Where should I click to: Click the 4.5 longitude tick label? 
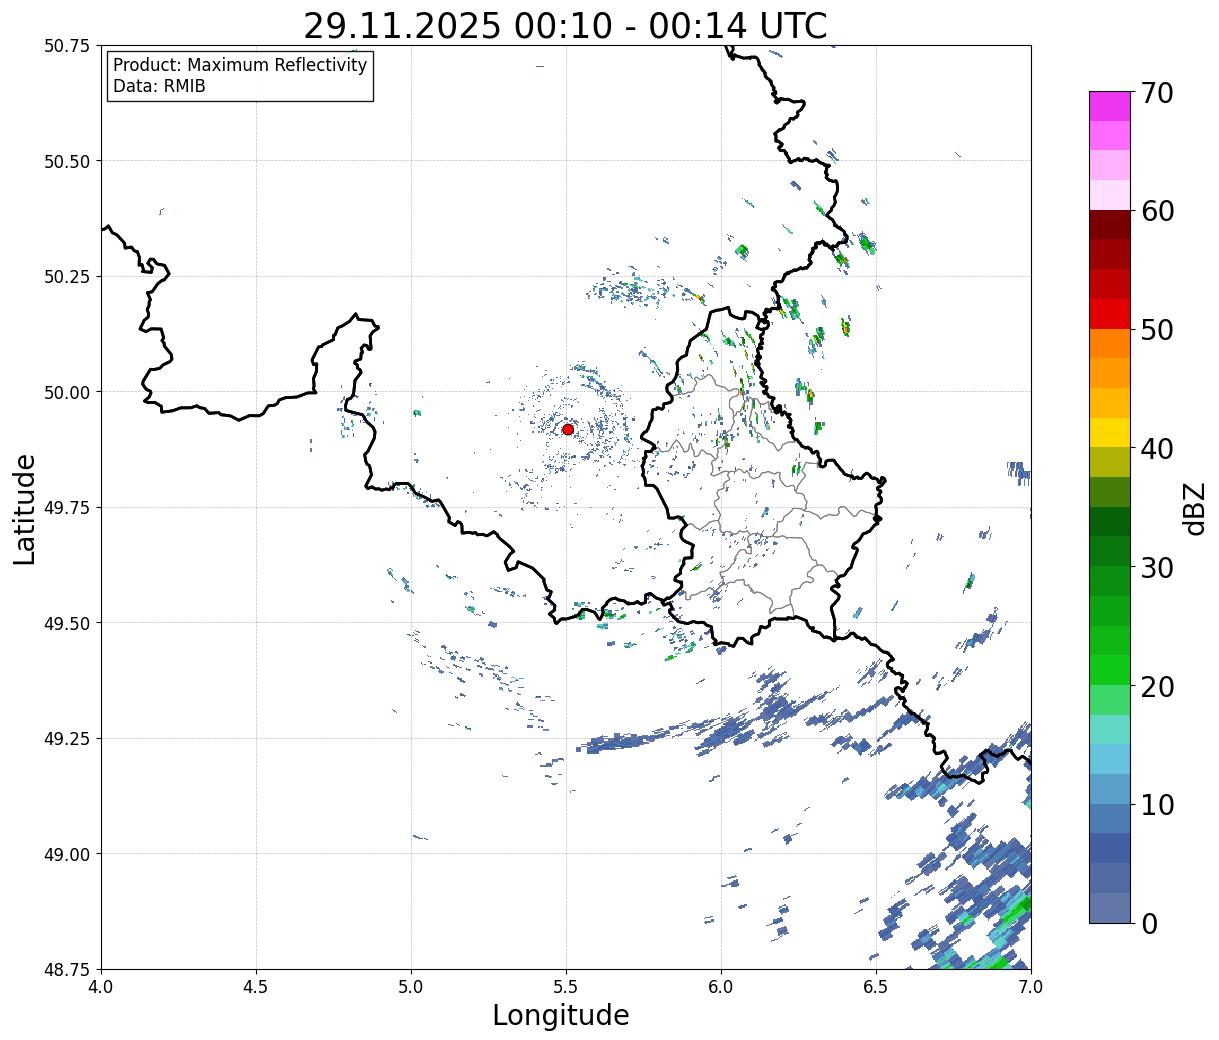pos(256,987)
